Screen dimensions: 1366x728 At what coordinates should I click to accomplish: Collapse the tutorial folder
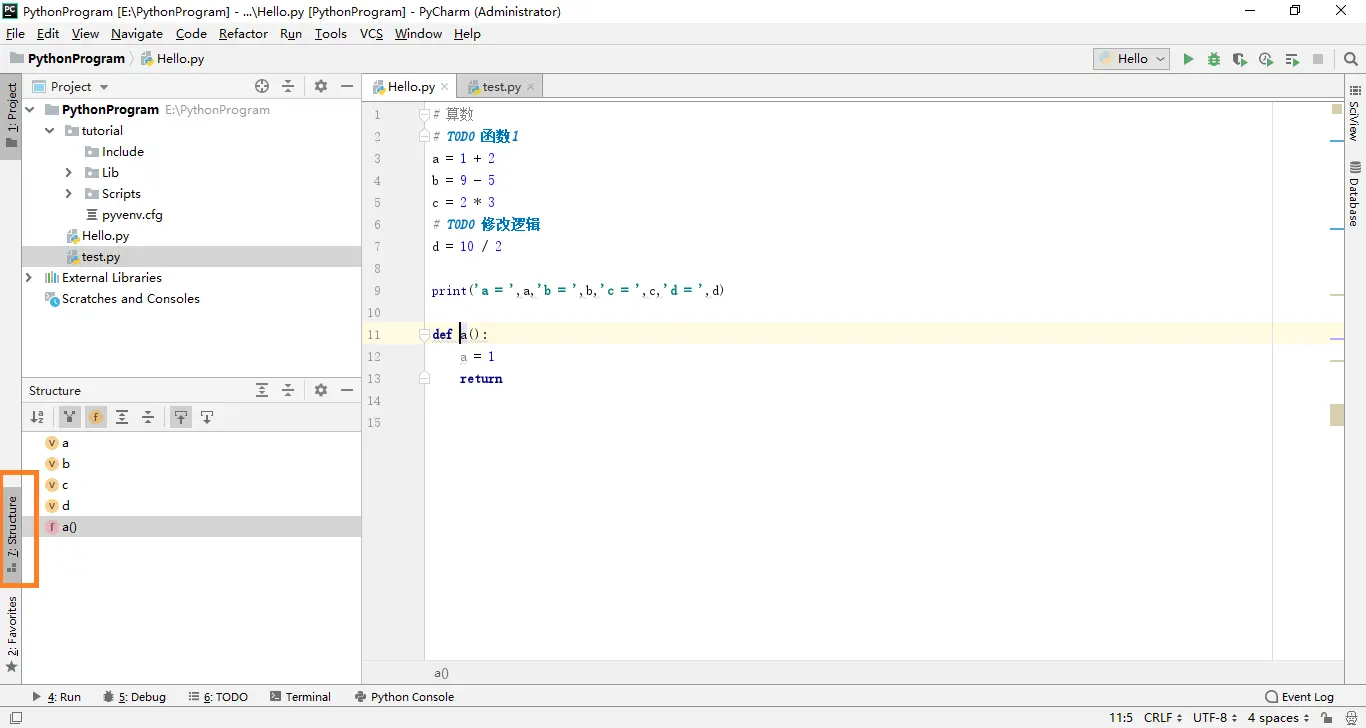49,131
